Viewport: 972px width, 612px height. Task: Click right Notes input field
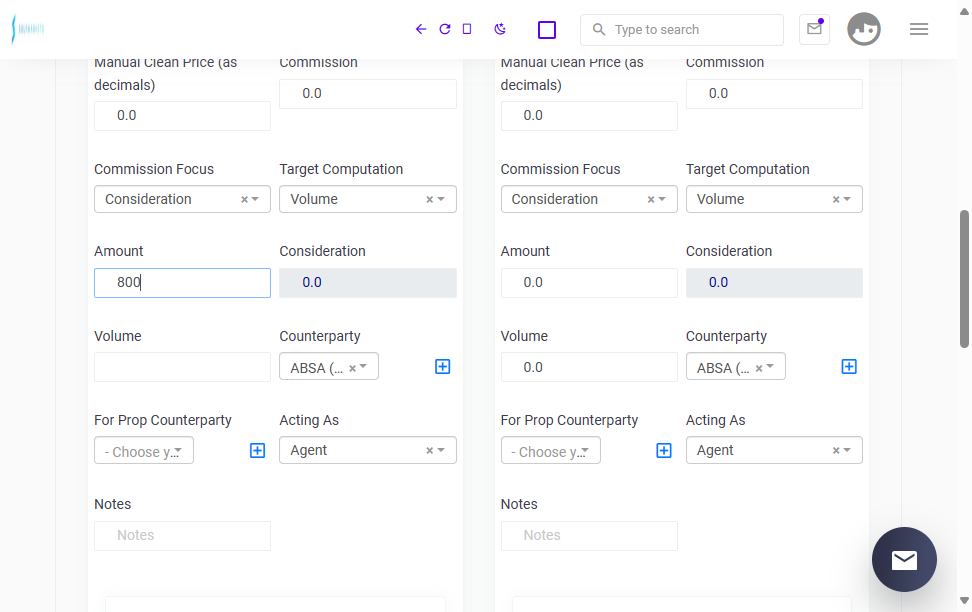click(589, 536)
